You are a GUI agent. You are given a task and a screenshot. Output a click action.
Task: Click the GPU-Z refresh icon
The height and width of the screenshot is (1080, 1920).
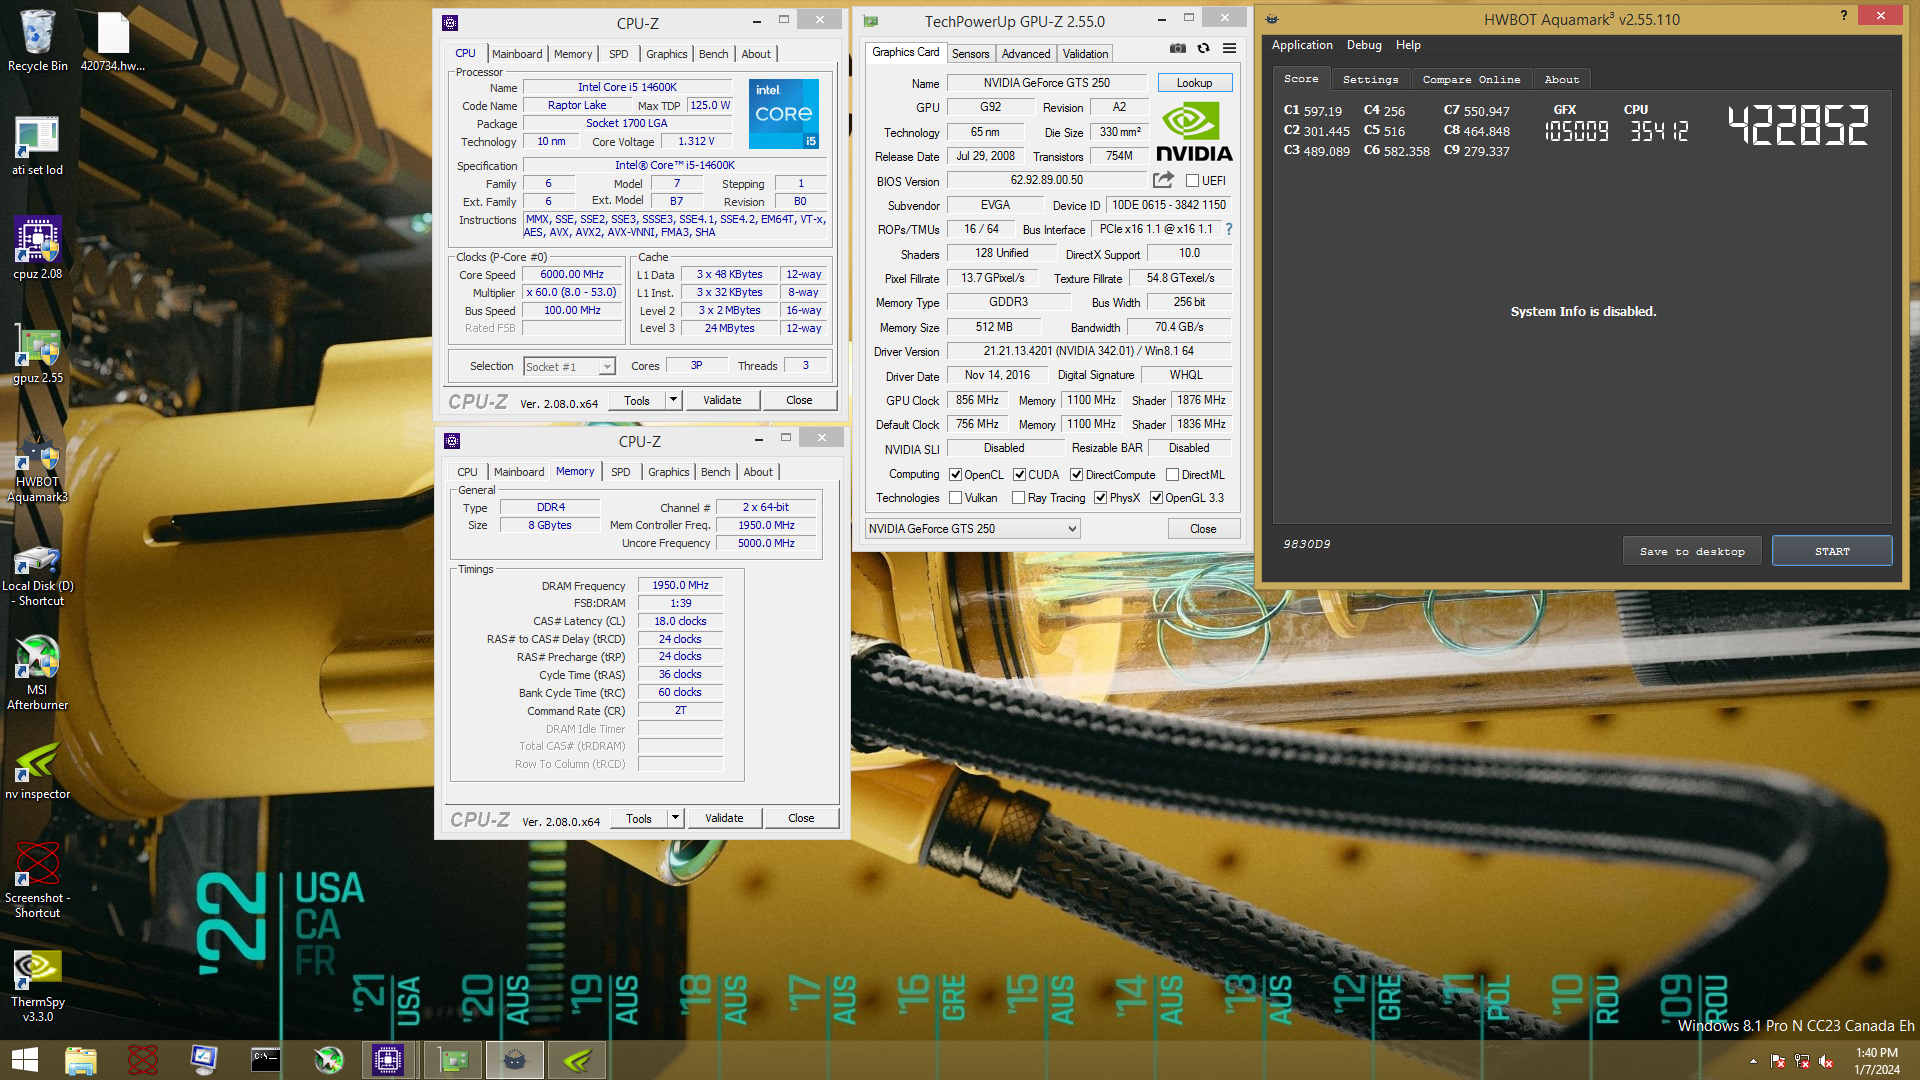pyautogui.click(x=1203, y=48)
